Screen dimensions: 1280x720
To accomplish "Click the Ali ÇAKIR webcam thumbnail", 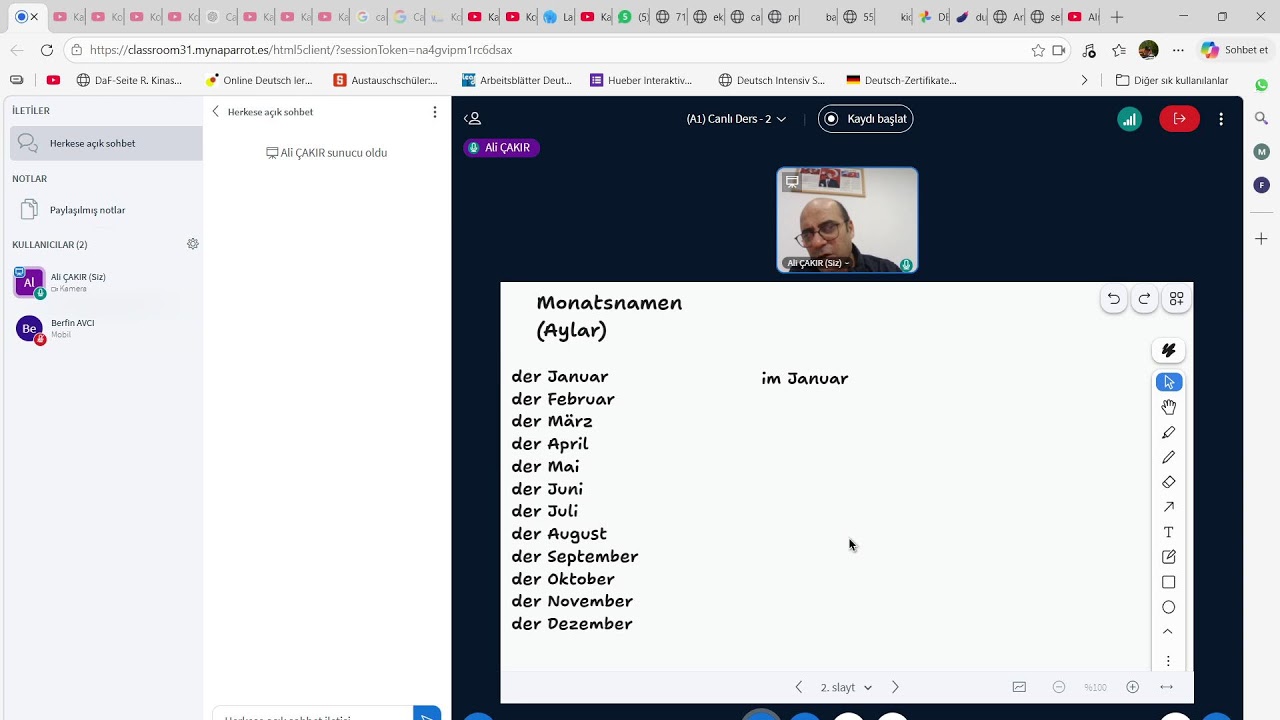I will [x=847, y=220].
